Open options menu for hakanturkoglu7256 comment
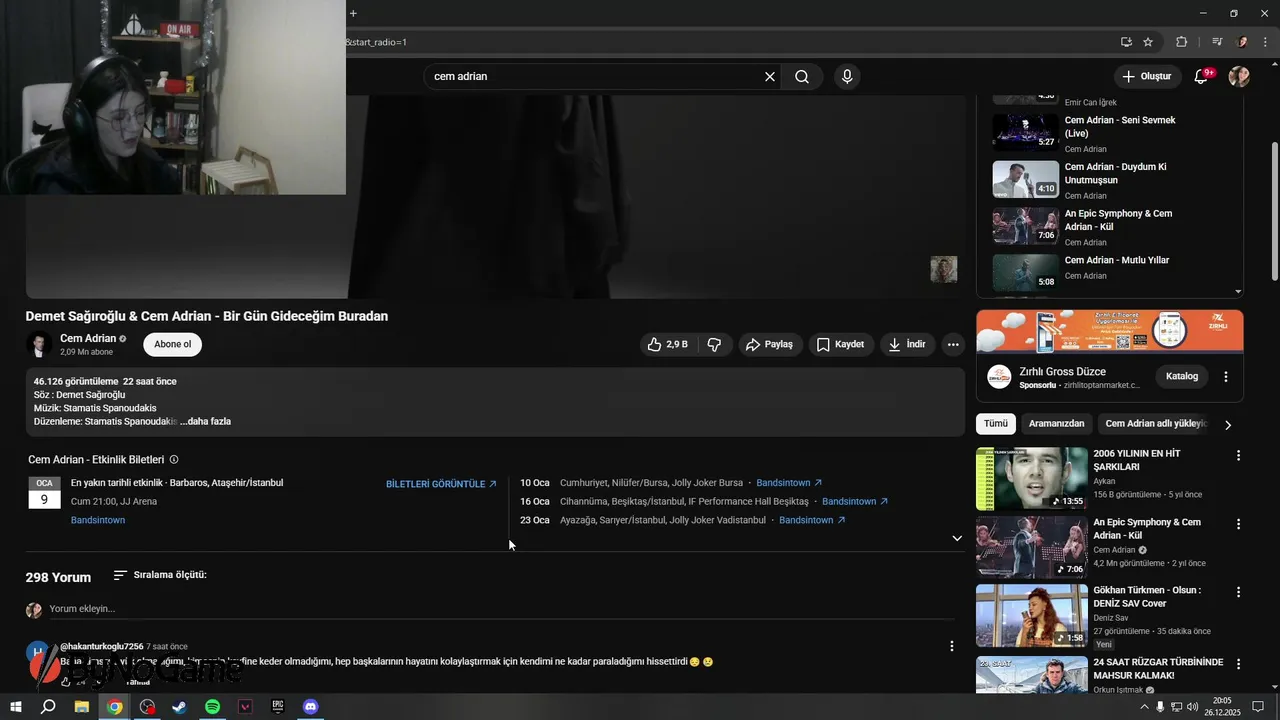Screen dimensions: 1280x720 952,647
